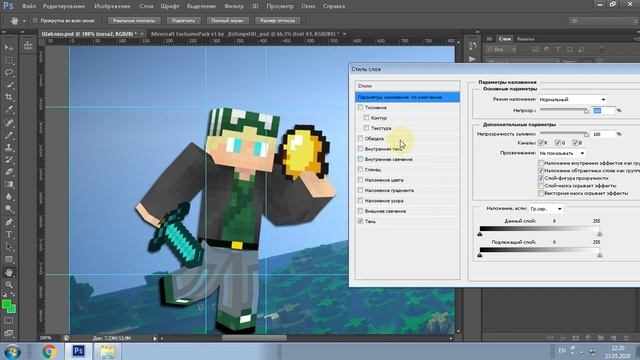
Task: Toggle Quick Mask mode icon
Action: tap(9, 321)
